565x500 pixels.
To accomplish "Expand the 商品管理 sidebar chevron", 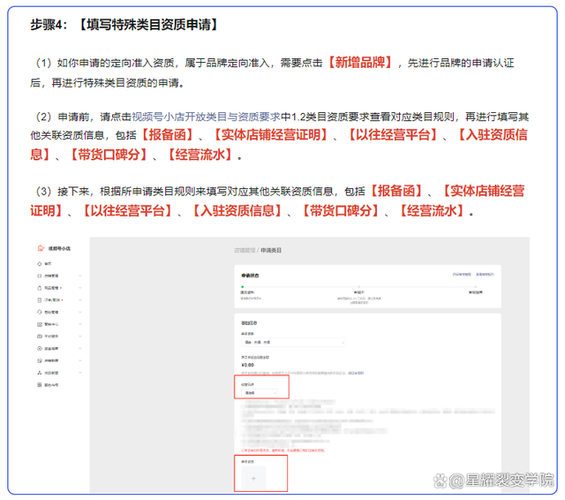I will coord(80,288).
